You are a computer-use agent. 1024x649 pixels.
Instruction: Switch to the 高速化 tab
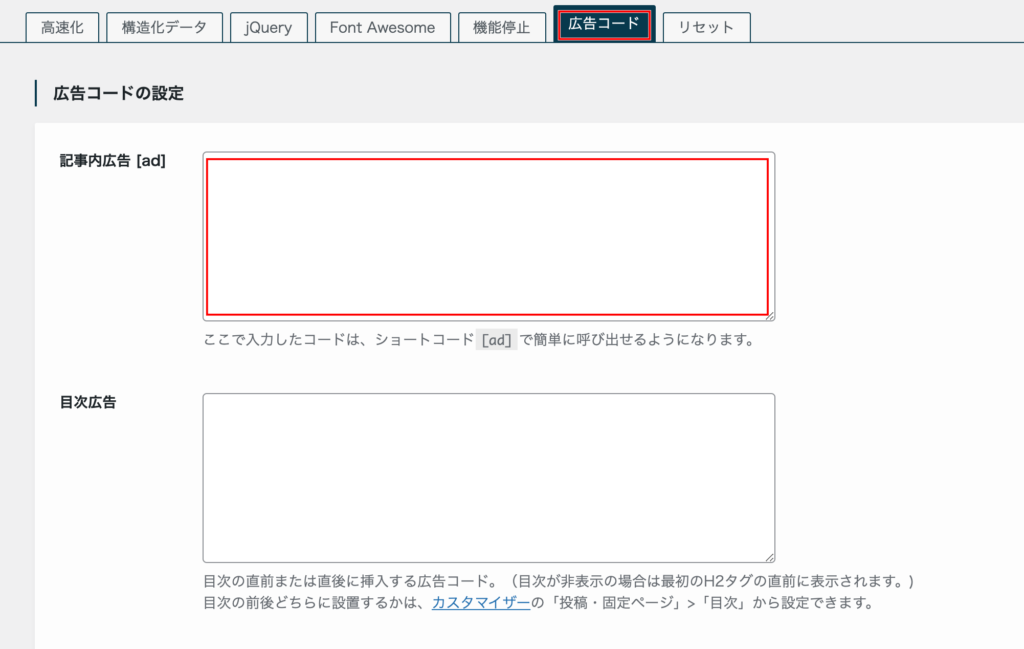click(x=62, y=27)
